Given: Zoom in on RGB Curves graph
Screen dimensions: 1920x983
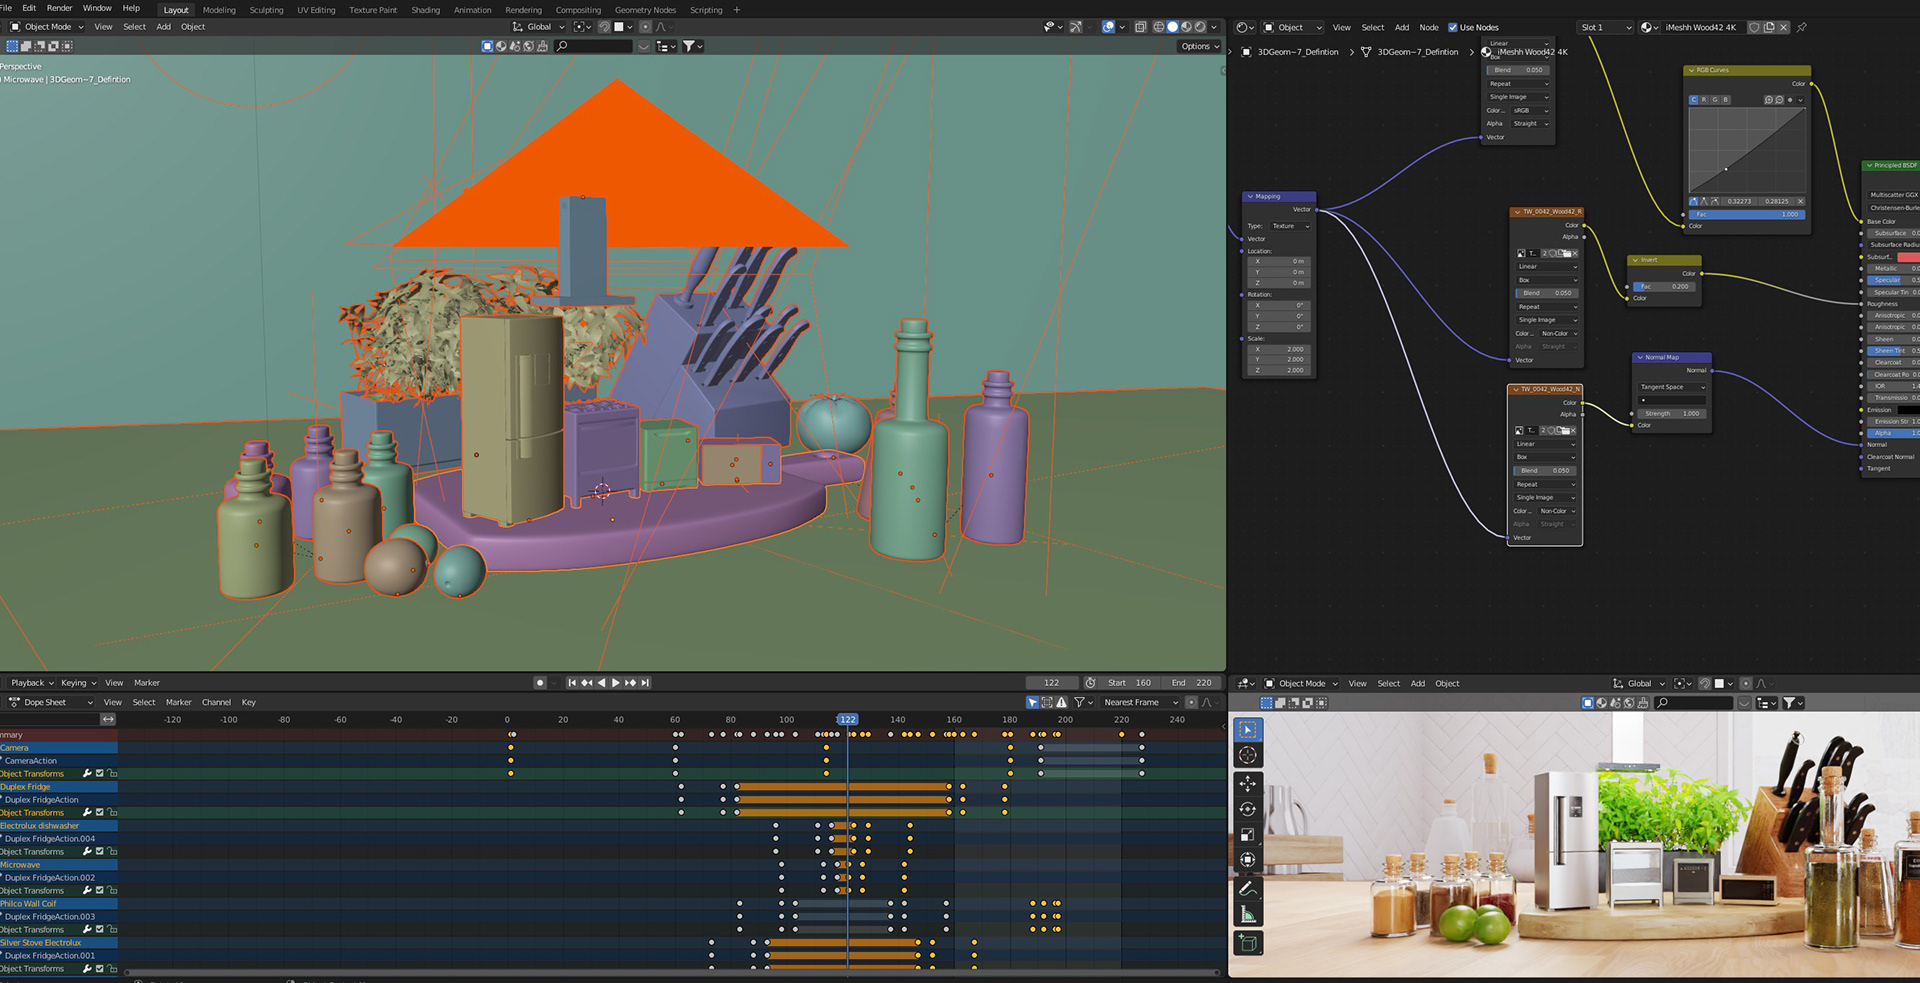Looking at the screenshot, I should [x=1768, y=100].
